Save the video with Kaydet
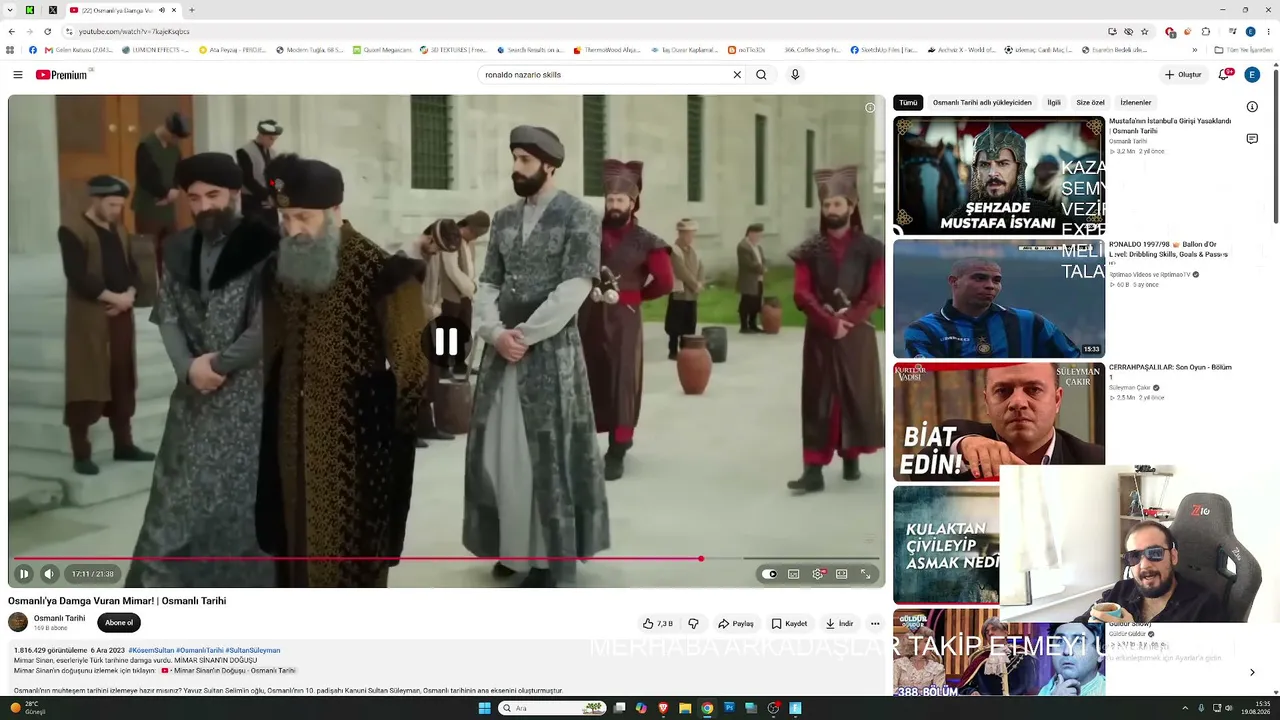This screenshot has width=1280, height=720. (x=789, y=624)
